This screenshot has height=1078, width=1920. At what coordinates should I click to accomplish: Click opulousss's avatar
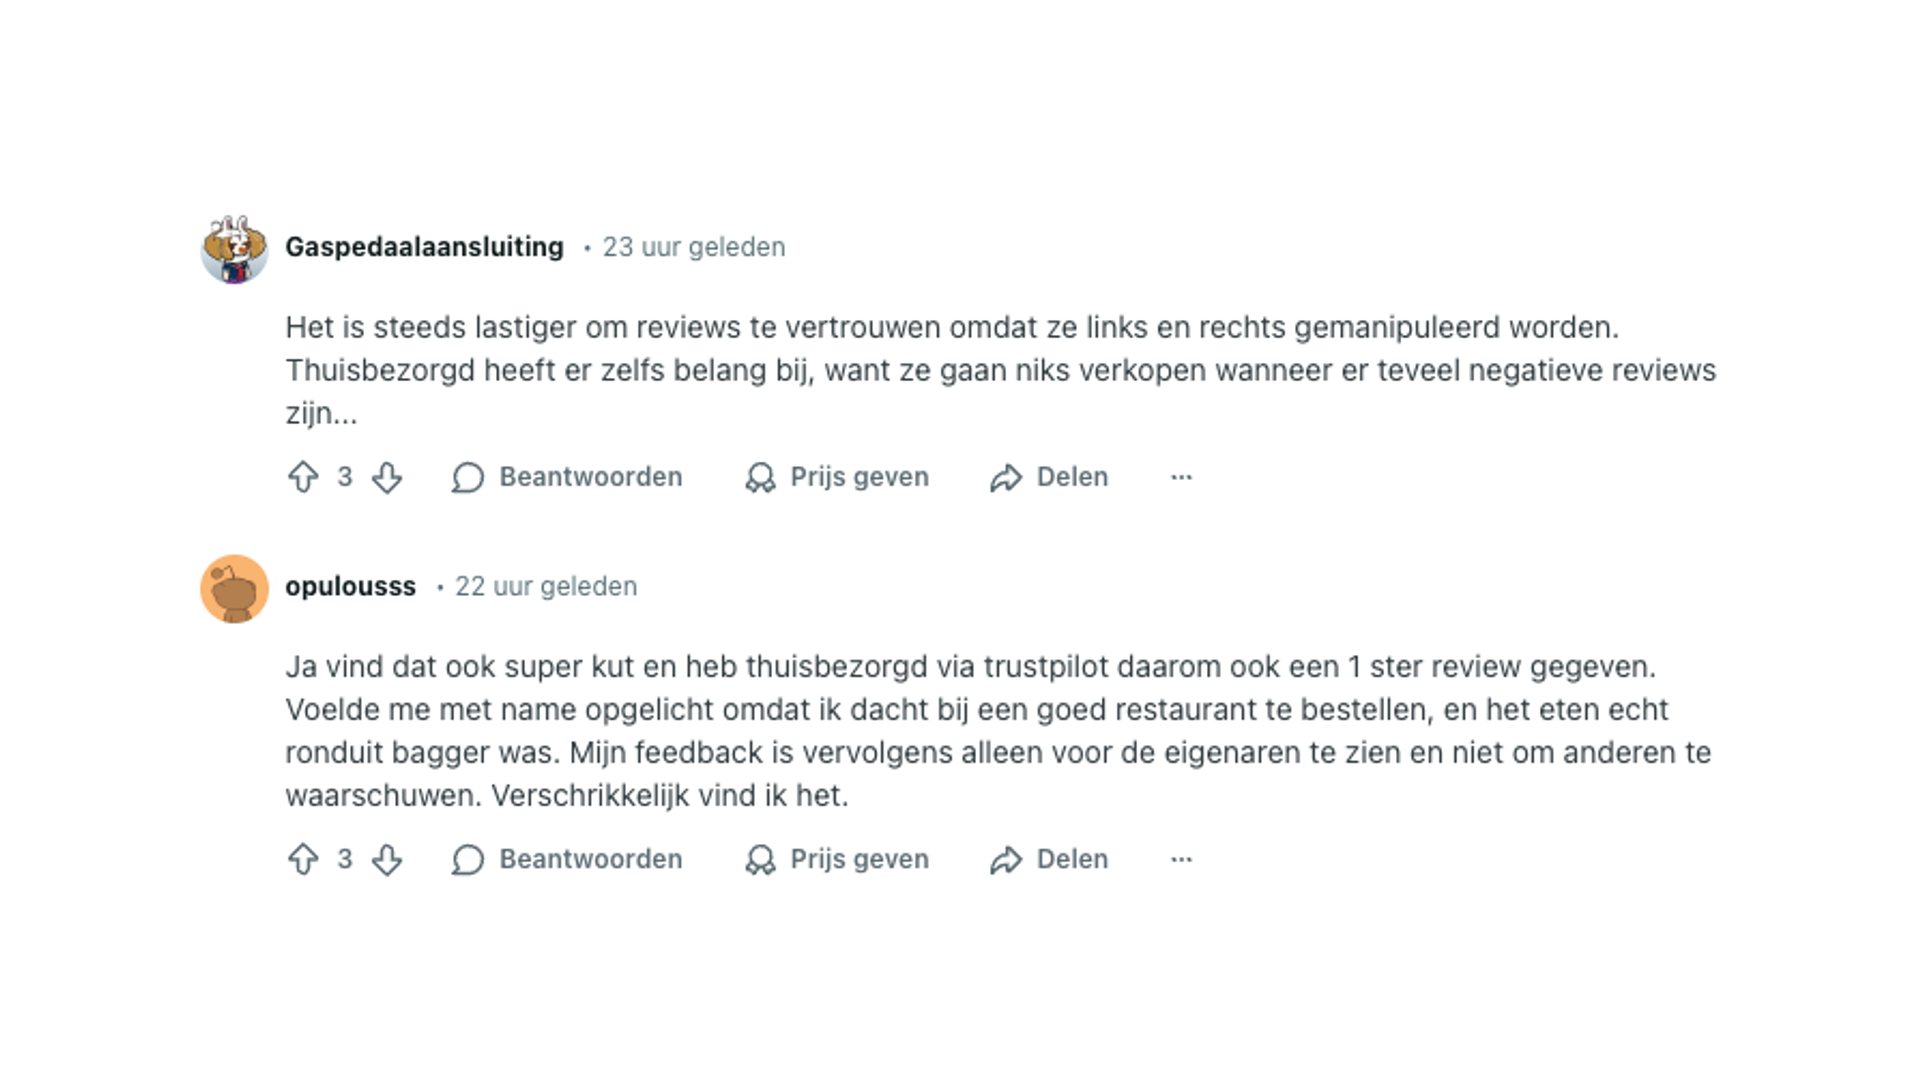[x=234, y=587]
